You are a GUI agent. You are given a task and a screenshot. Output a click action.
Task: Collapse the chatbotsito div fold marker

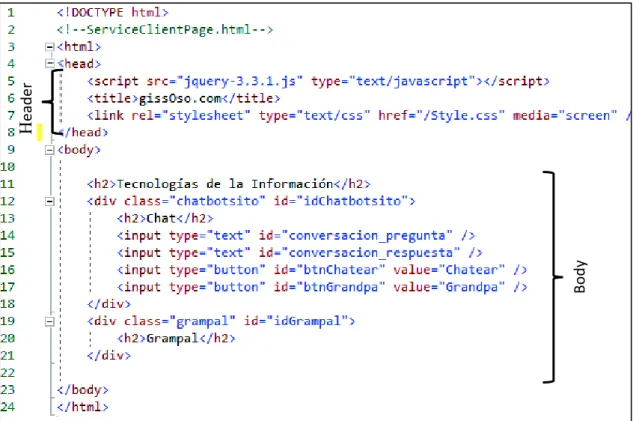pos(49,201)
